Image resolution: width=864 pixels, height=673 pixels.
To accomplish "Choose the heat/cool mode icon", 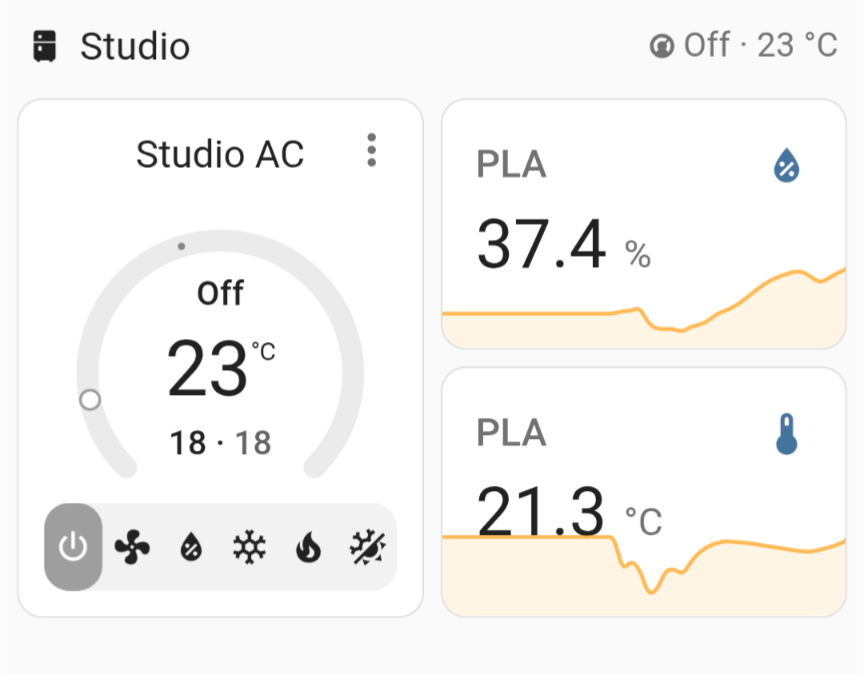I will pos(367,547).
